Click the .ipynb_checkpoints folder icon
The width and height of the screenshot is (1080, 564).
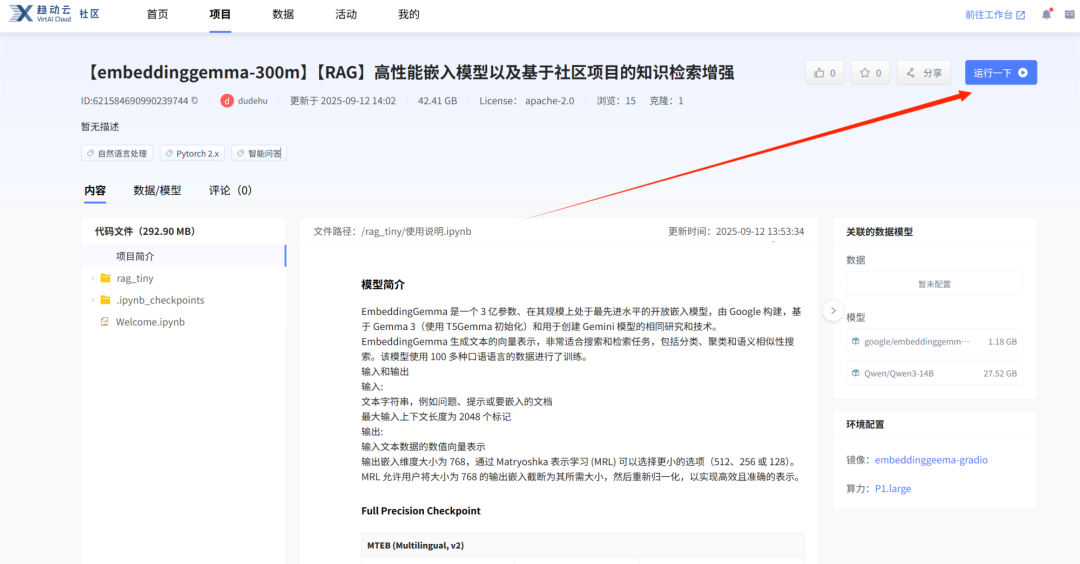click(105, 300)
